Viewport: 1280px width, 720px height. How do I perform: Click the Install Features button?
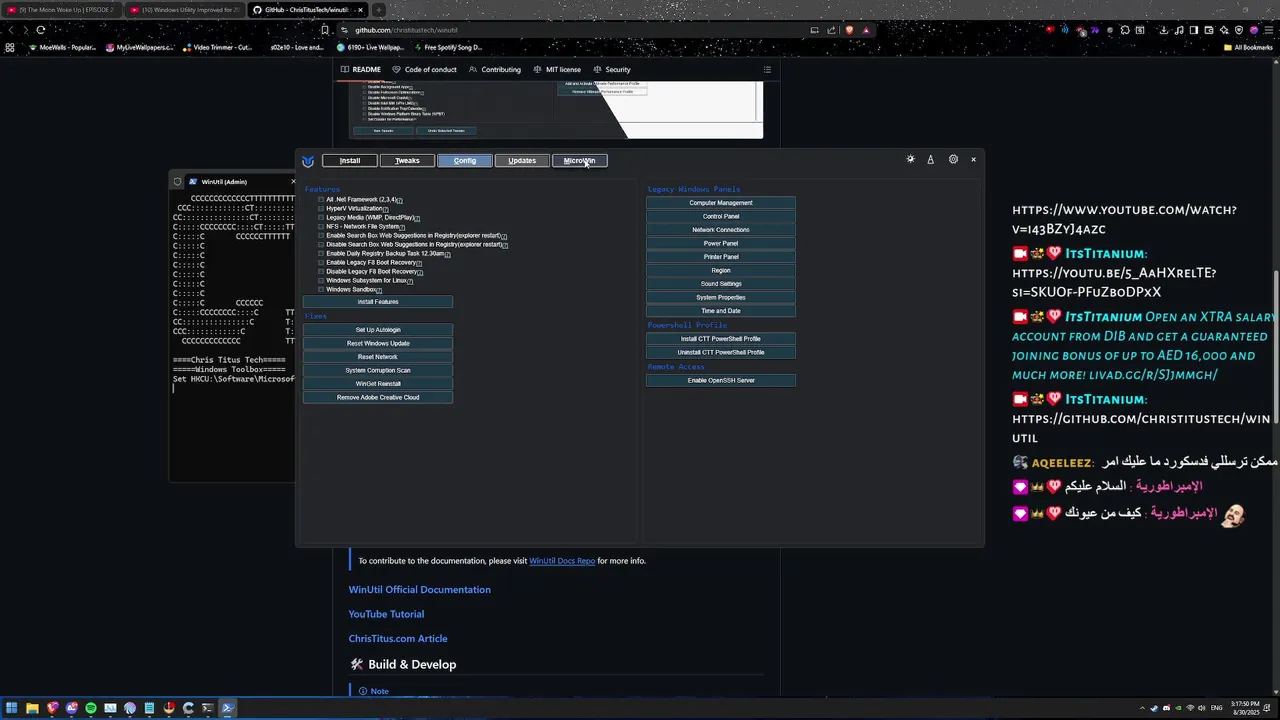[378, 302]
